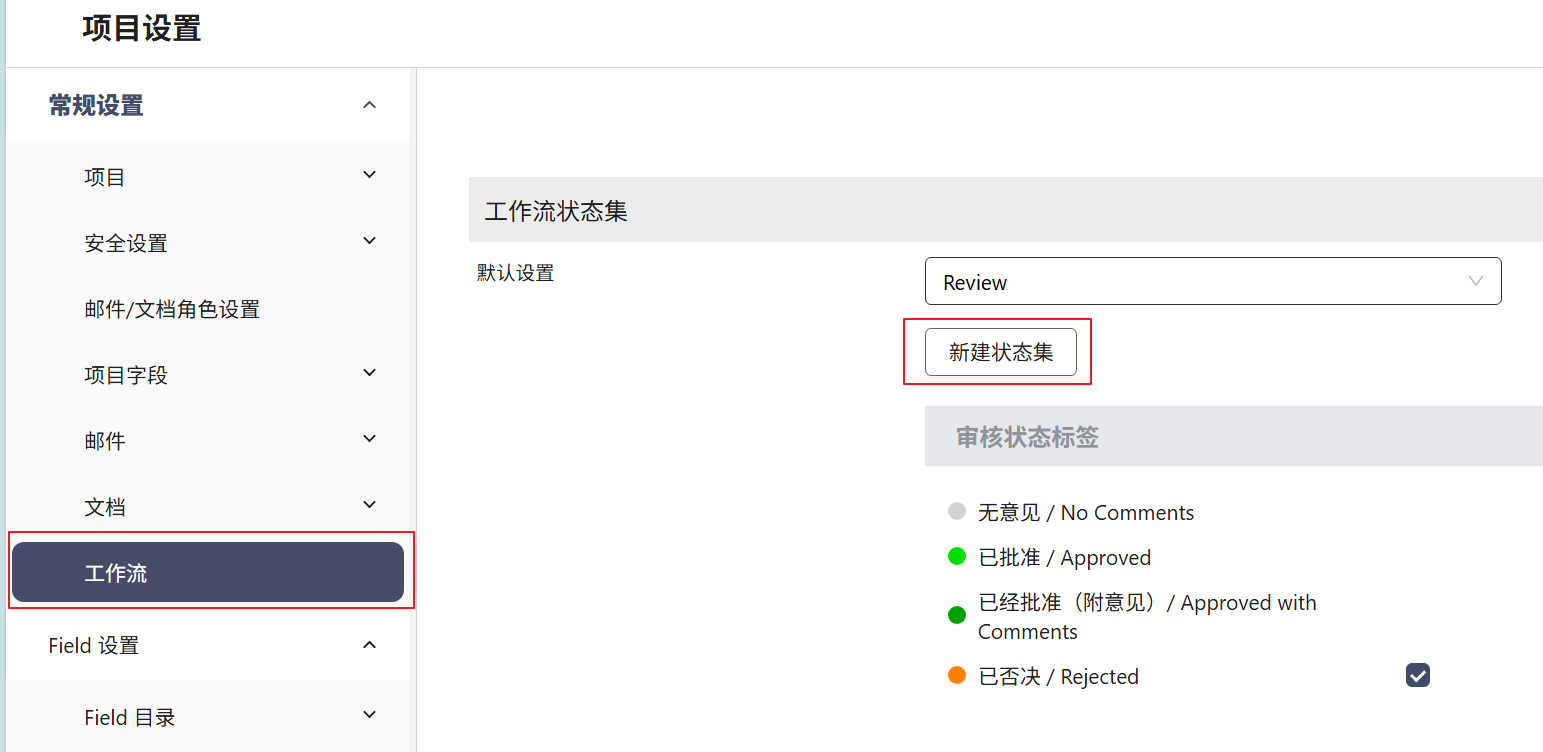Select the 工作流 sidebar item
Screen dimensions: 1543x752
pyautogui.click(x=208, y=573)
